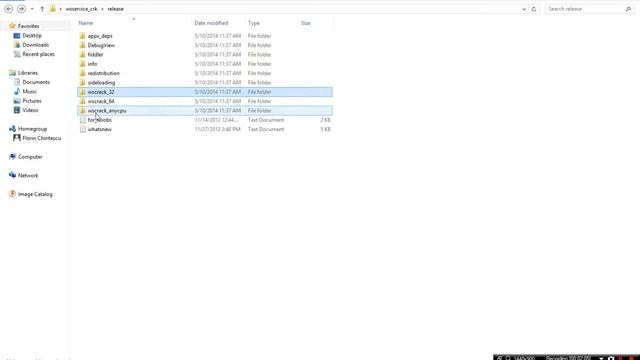Click the Favorites star icon
This screenshot has height=360, width=640.
click(x=12, y=26)
